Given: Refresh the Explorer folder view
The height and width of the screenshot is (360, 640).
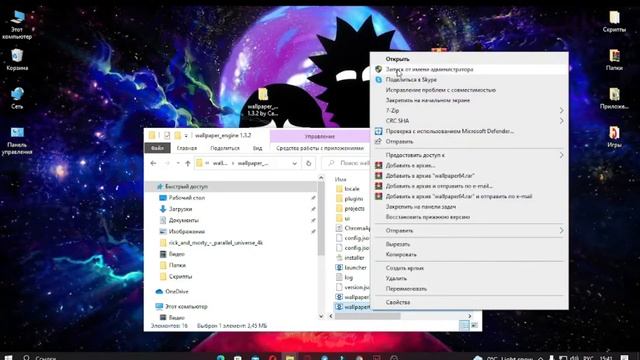Looking at the screenshot, I should pyautogui.click(x=309, y=163).
